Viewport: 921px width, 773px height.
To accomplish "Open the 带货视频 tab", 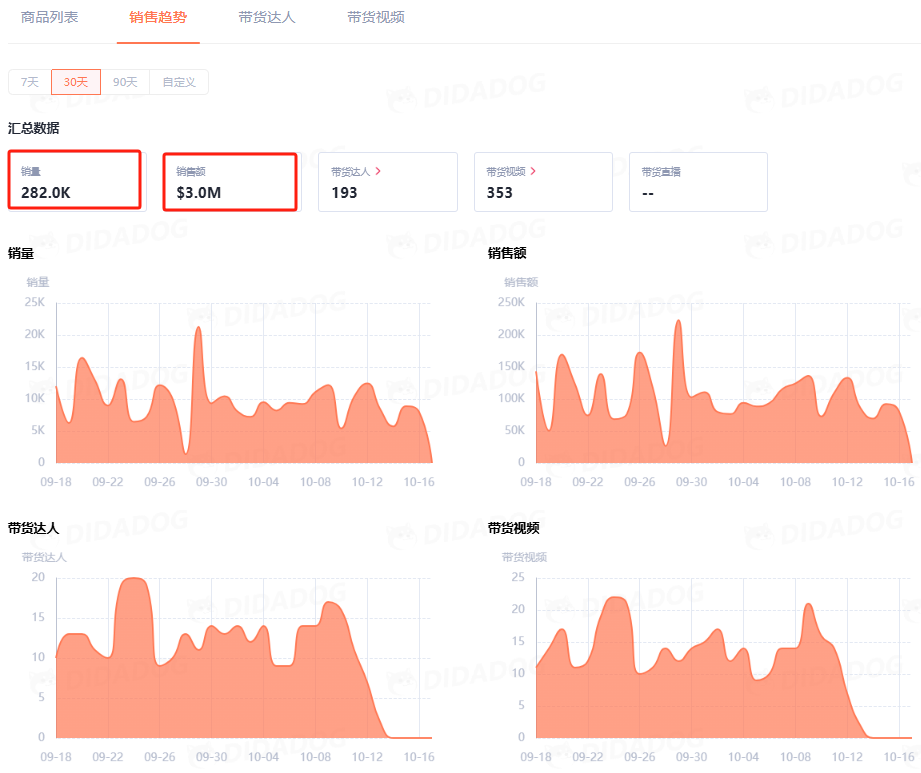I will pyautogui.click(x=376, y=18).
